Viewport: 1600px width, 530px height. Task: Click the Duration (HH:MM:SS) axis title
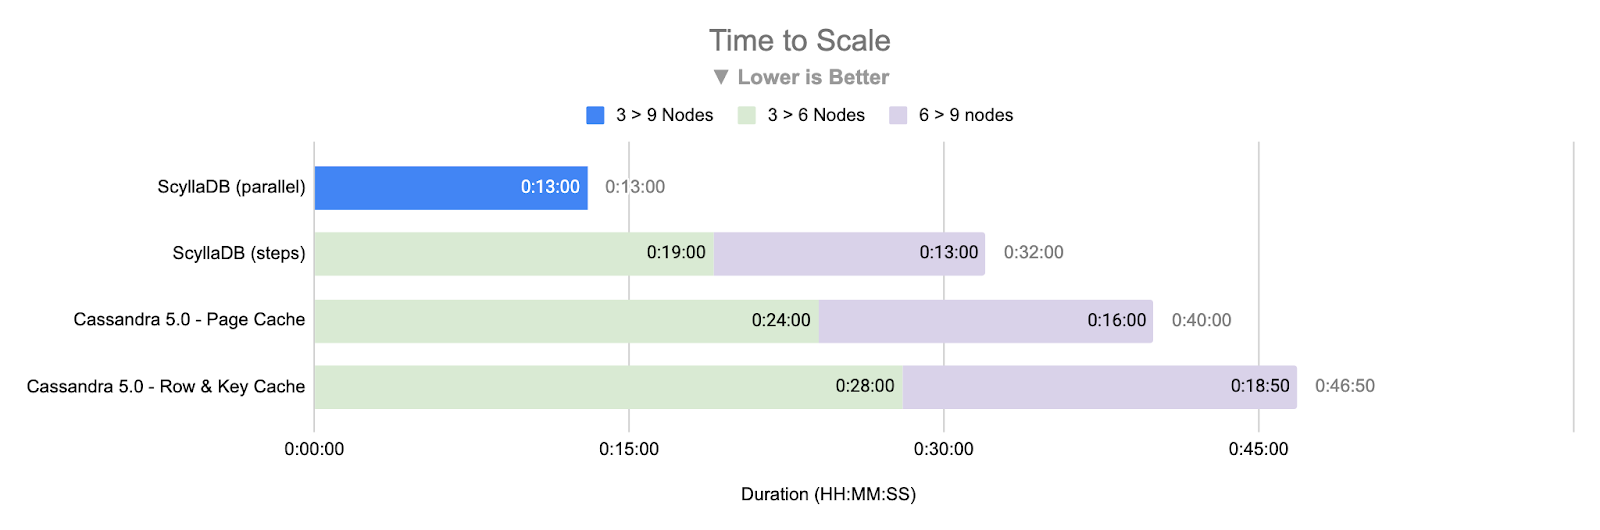click(828, 494)
